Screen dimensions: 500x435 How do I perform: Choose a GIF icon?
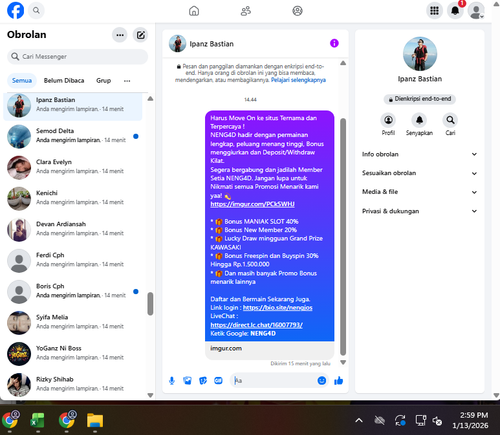point(218,381)
